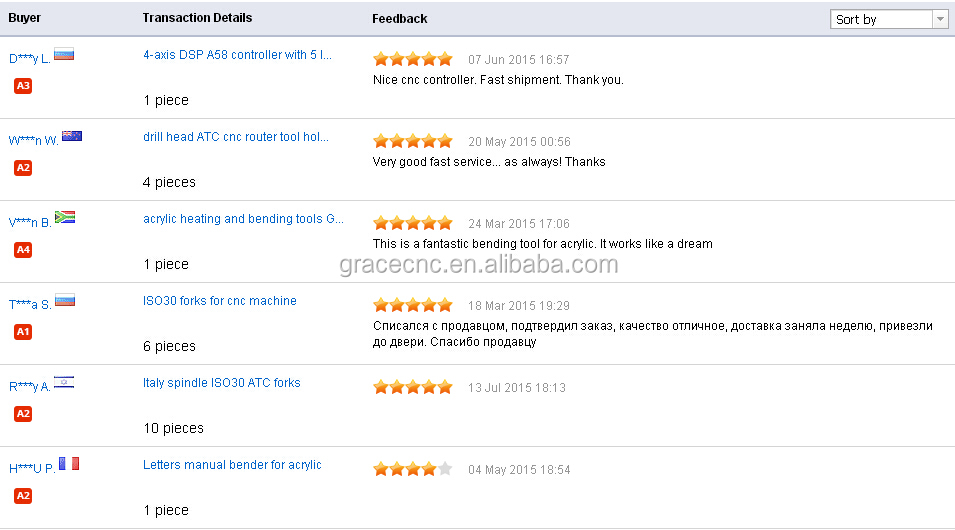The height and width of the screenshot is (530, 955).
Task: Click the four-star rating dated 04 May 2015
Action: 413,469
